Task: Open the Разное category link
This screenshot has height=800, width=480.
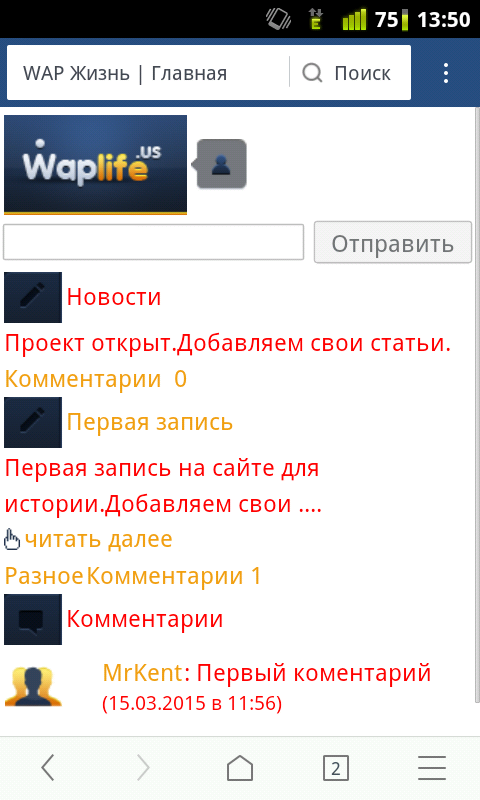Action: (44, 576)
